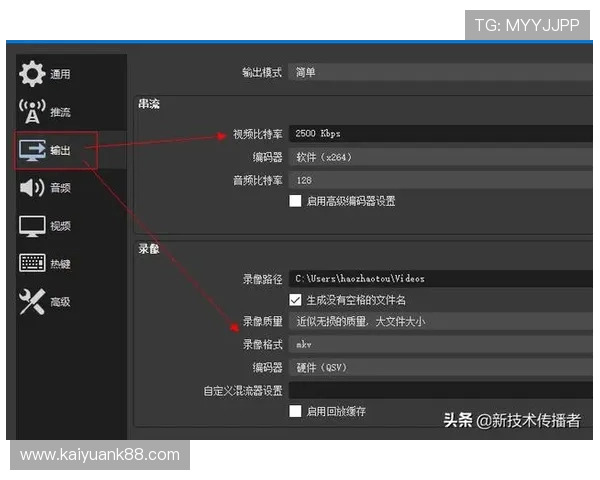Click the 输出模式 label
Screen dimensions: 600x480
pyautogui.click(x=262, y=72)
